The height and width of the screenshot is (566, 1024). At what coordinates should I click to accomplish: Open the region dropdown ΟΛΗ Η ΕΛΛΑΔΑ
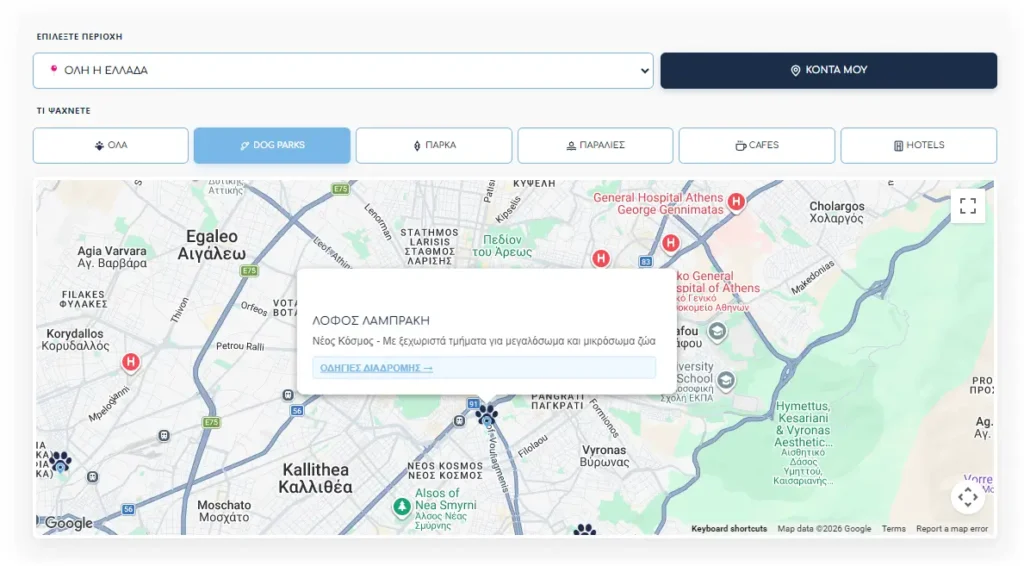point(343,71)
